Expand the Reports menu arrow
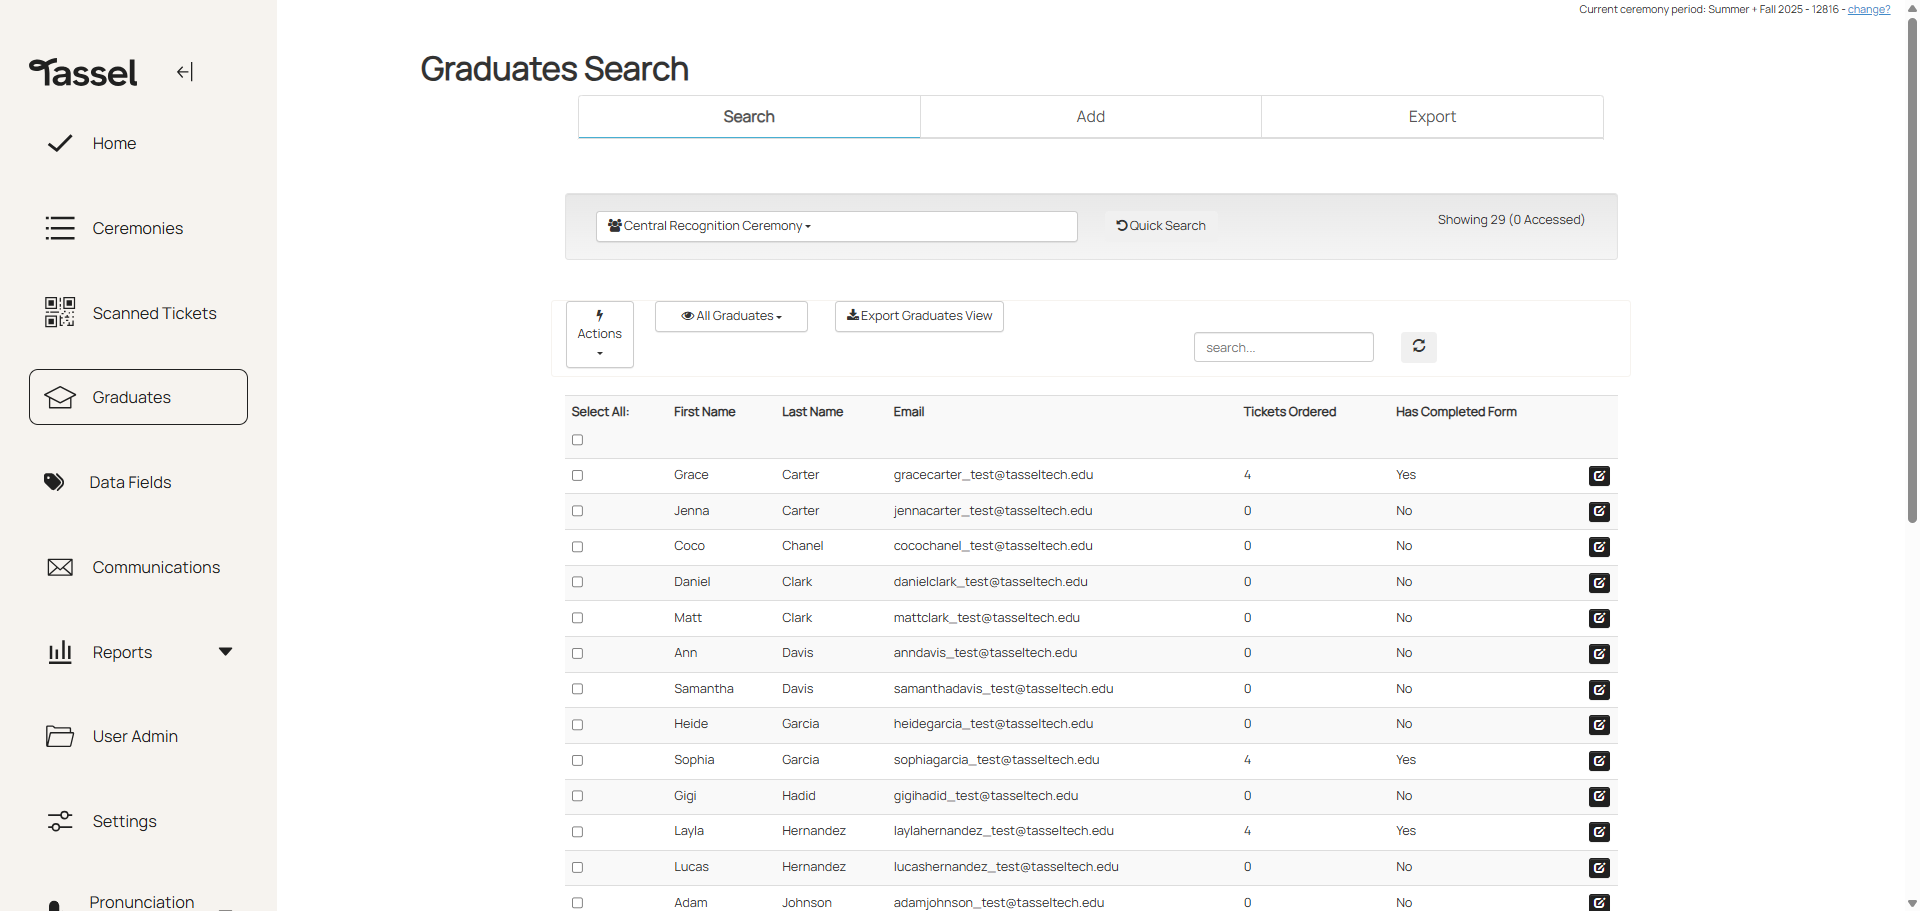The image size is (1920, 911). tap(225, 652)
